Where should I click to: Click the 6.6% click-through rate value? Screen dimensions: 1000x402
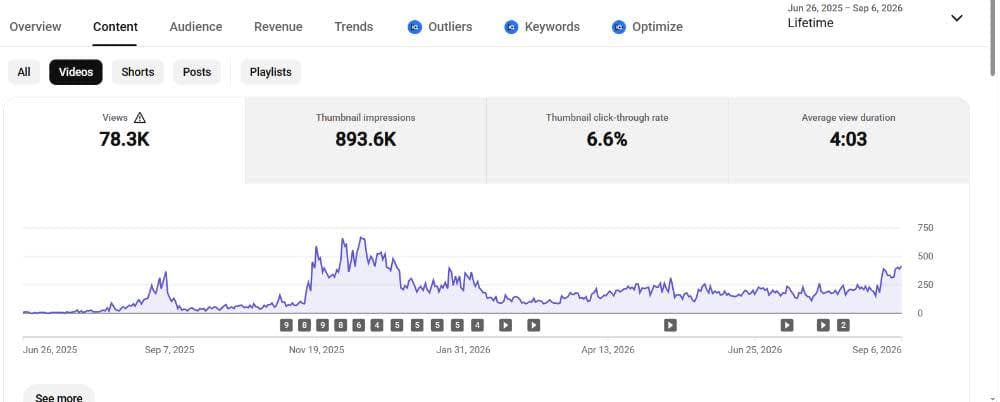[607, 139]
